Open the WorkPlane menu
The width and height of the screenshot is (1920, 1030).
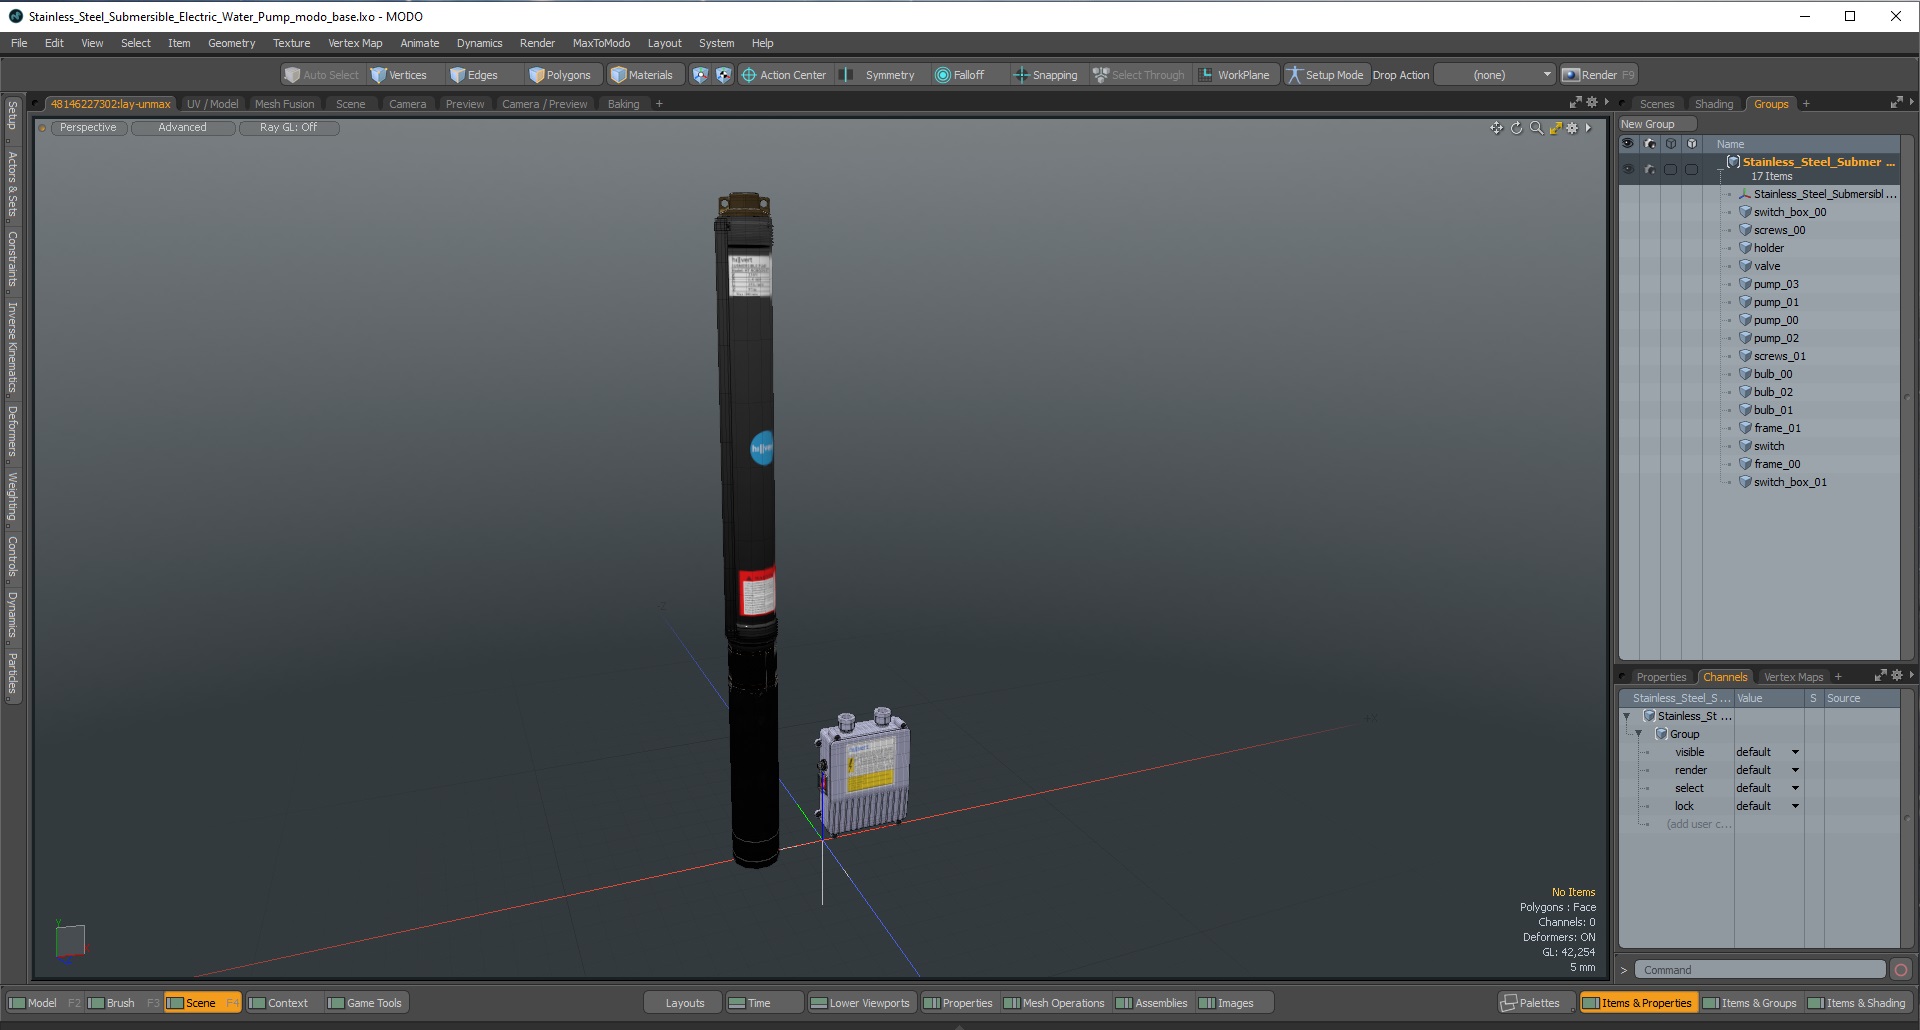pyautogui.click(x=1234, y=75)
